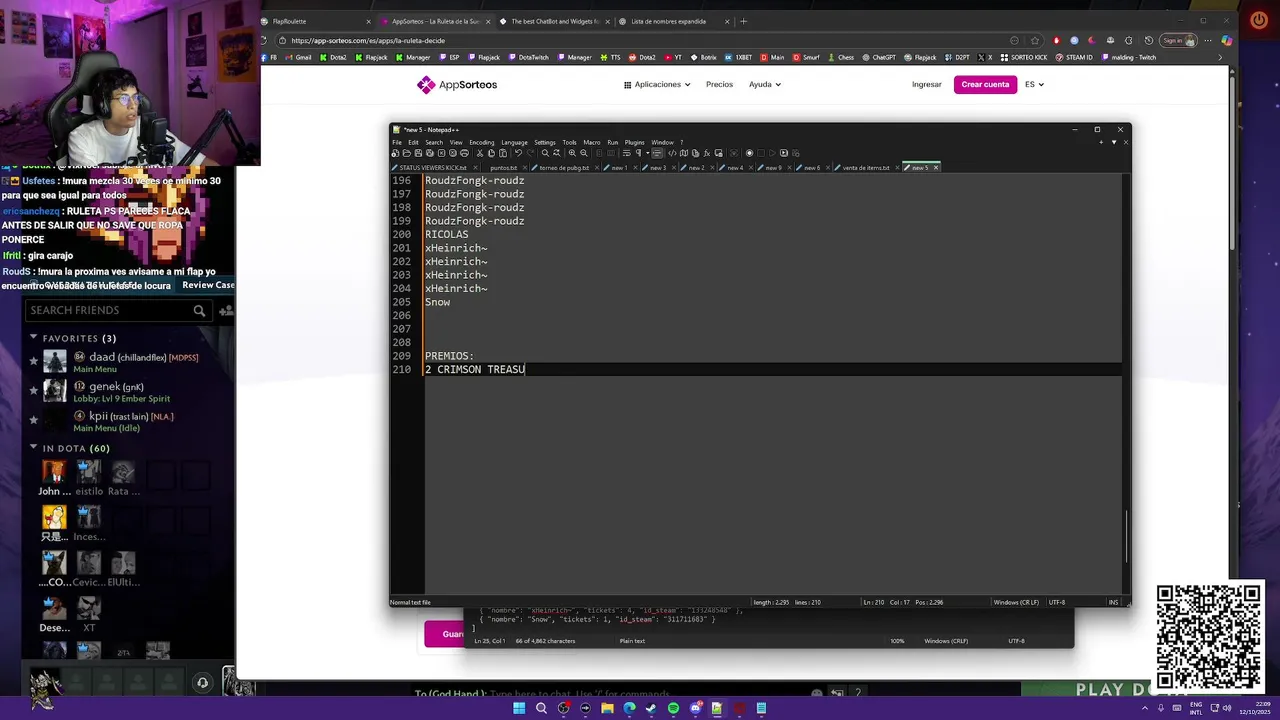Open the Function List (fx) panel icon

click(707, 153)
